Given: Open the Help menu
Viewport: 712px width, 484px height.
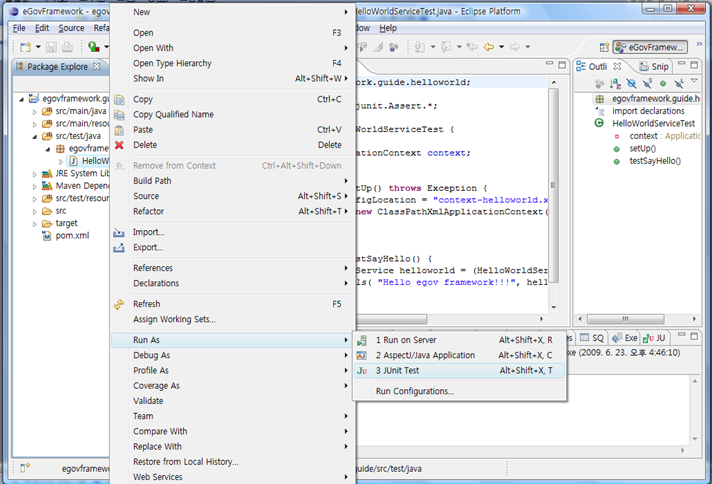Looking at the screenshot, I should point(387,28).
